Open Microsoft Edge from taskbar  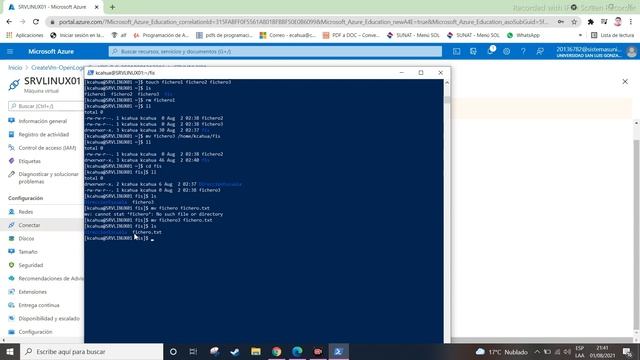[297, 351]
